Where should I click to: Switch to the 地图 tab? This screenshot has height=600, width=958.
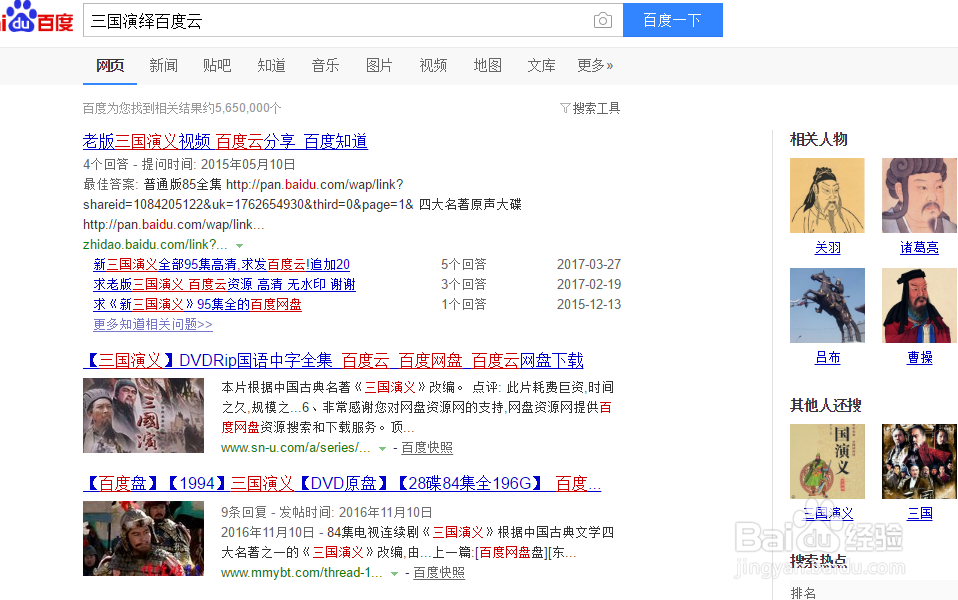488,65
